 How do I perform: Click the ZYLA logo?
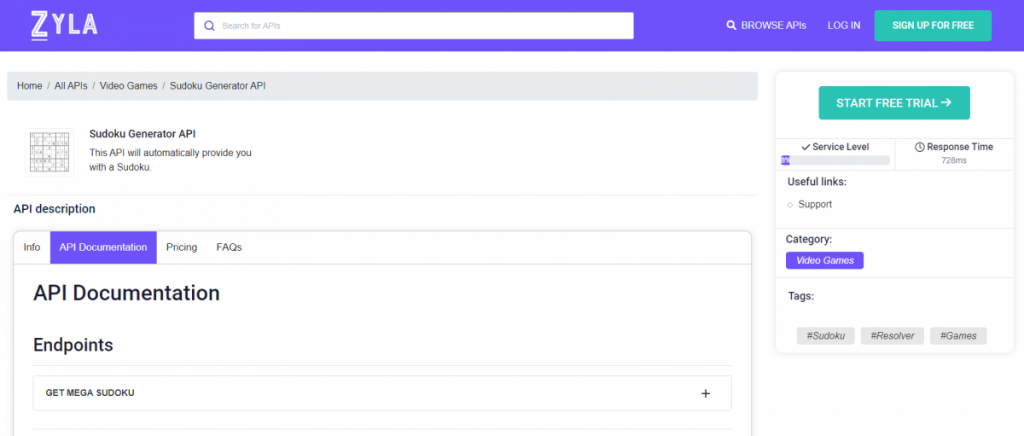[64, 25]
